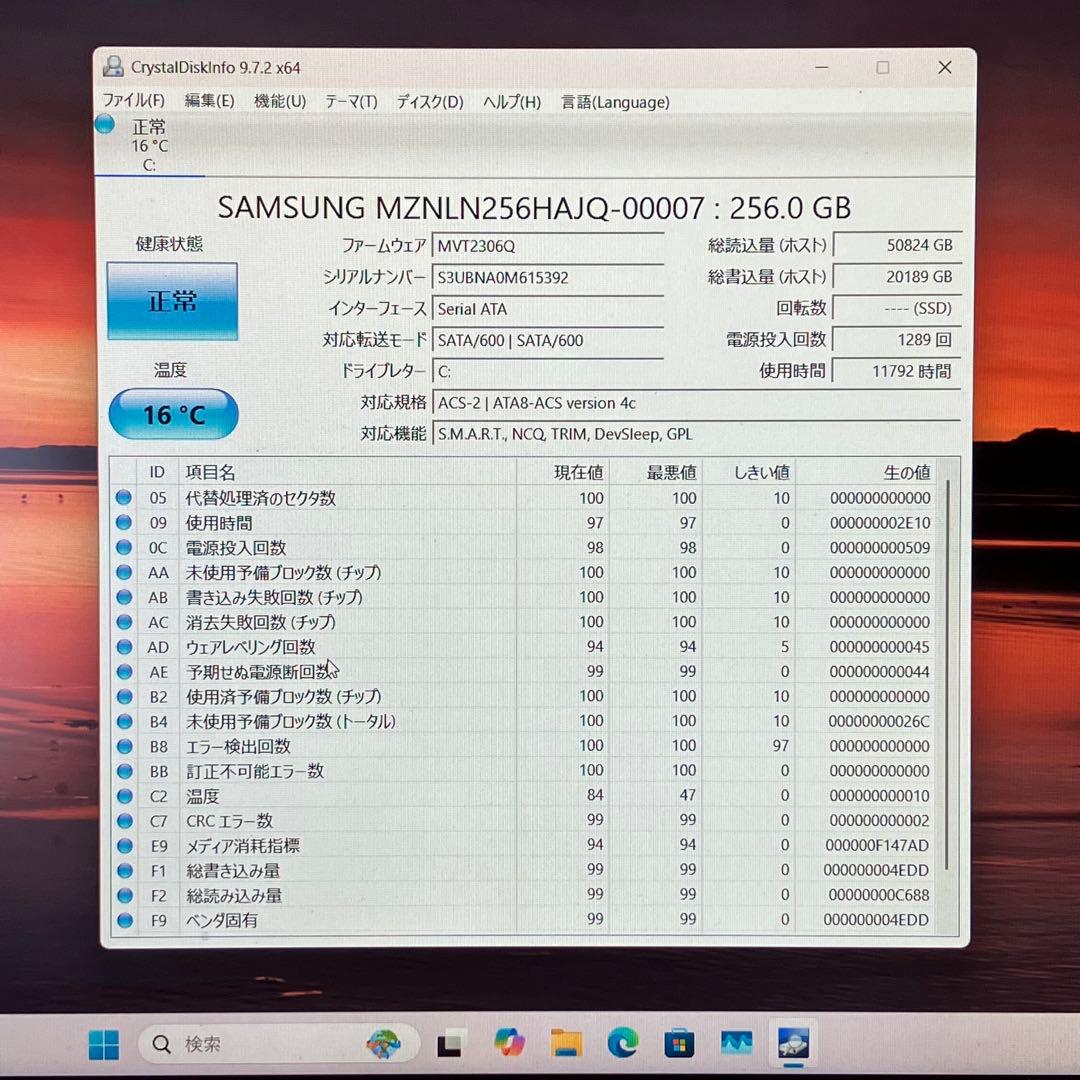
Task: Click the Windows Start button
Action: coord(103,1045)
